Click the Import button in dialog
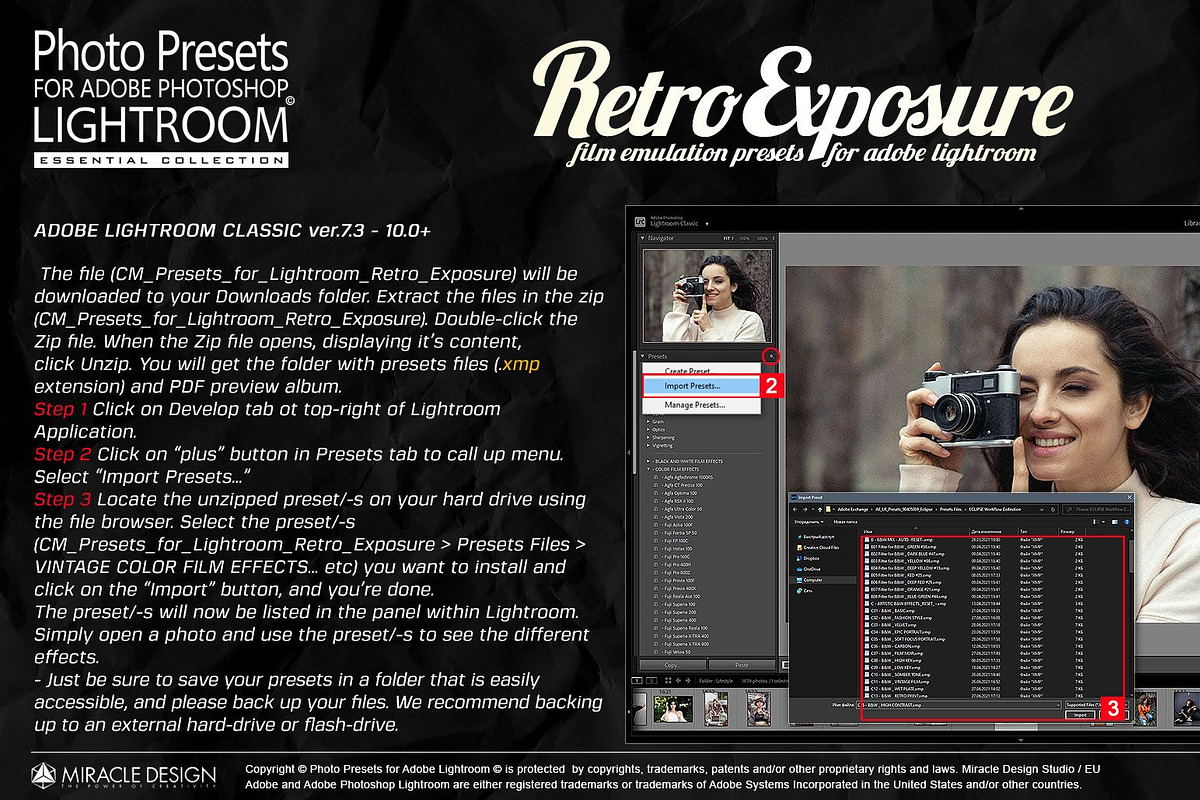 1080,715
